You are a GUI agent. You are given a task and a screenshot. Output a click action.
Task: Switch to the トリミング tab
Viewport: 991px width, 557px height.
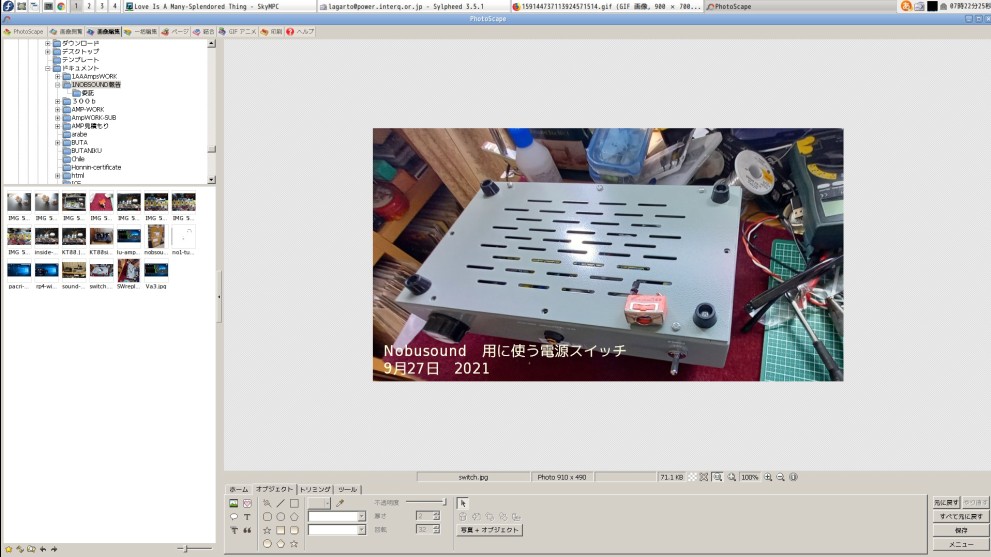tap(316, 489)
